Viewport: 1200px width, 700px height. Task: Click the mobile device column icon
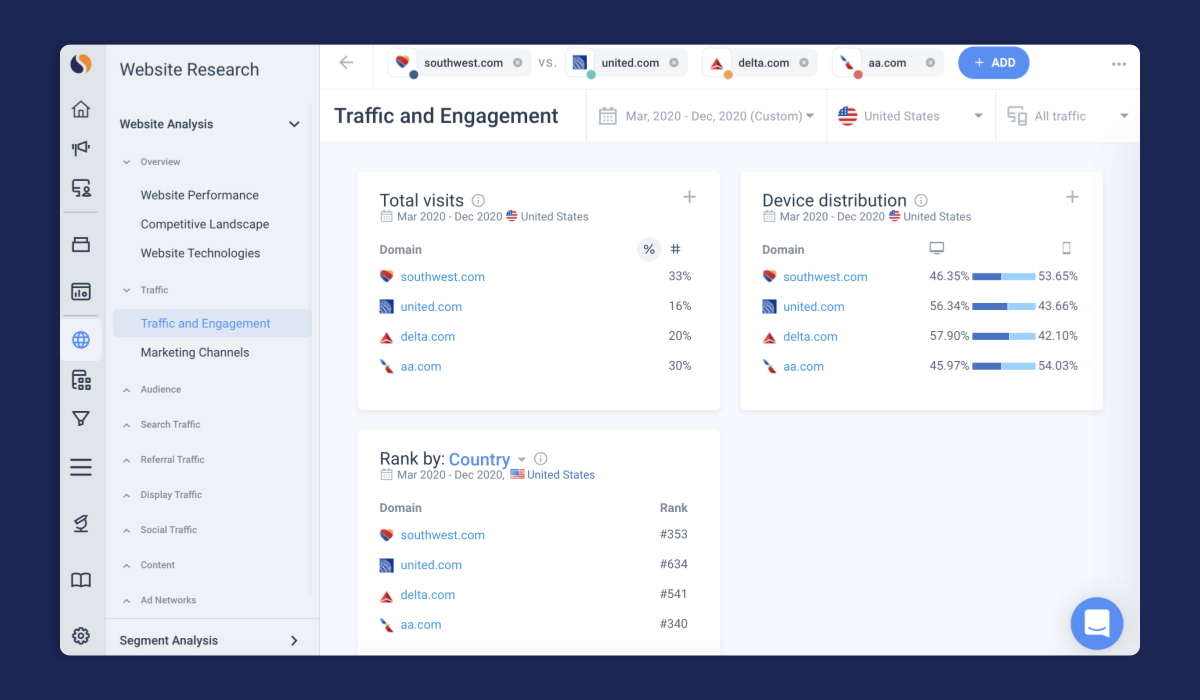pos(1066,248)
